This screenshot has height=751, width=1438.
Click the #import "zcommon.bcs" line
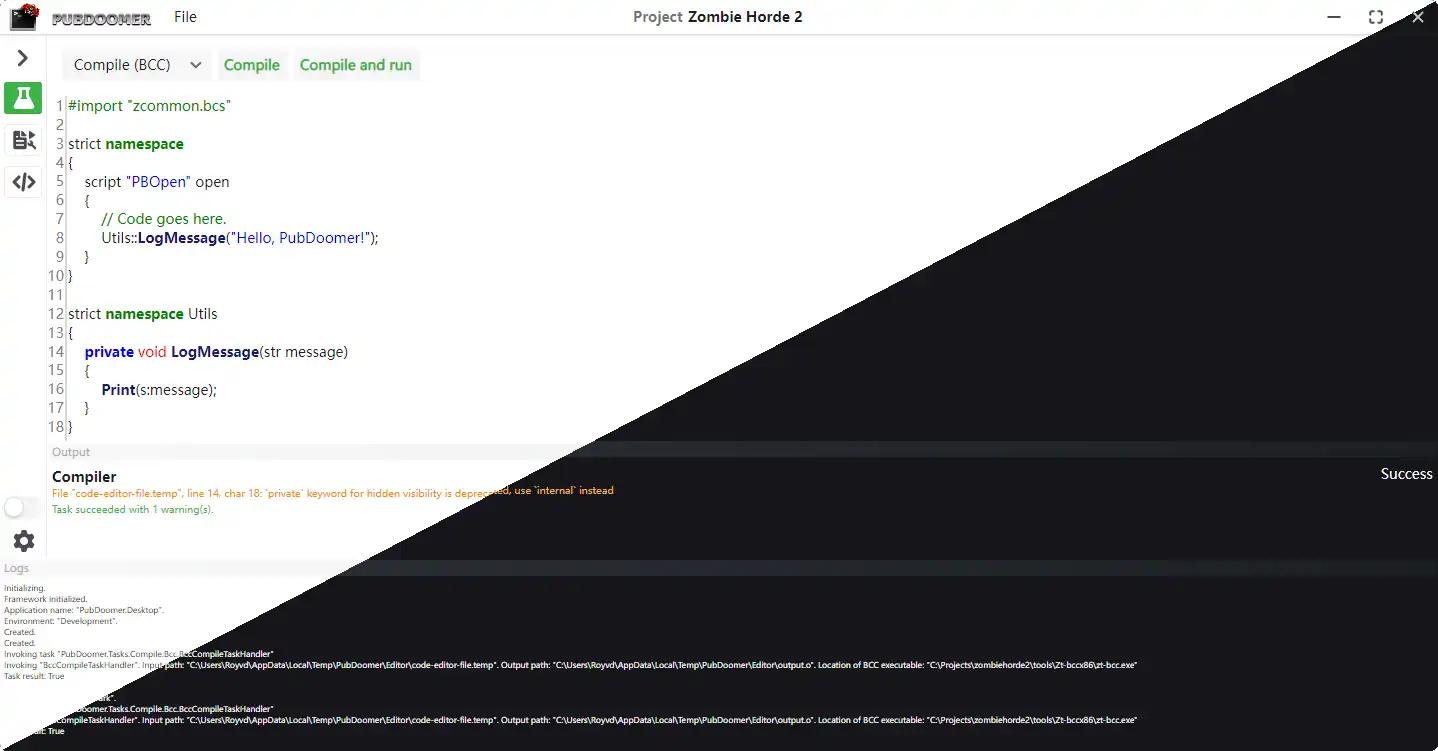tap(150, 105)
